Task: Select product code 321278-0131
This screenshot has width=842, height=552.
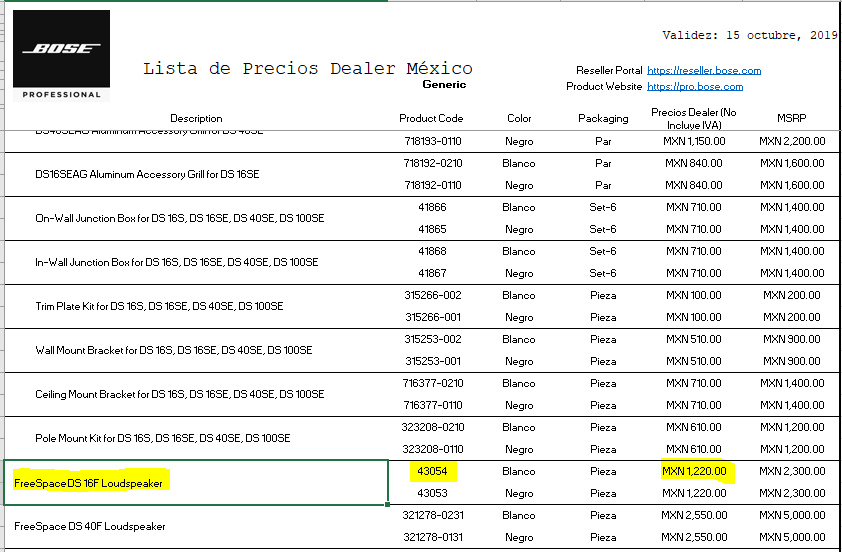Action: [433, 538]
